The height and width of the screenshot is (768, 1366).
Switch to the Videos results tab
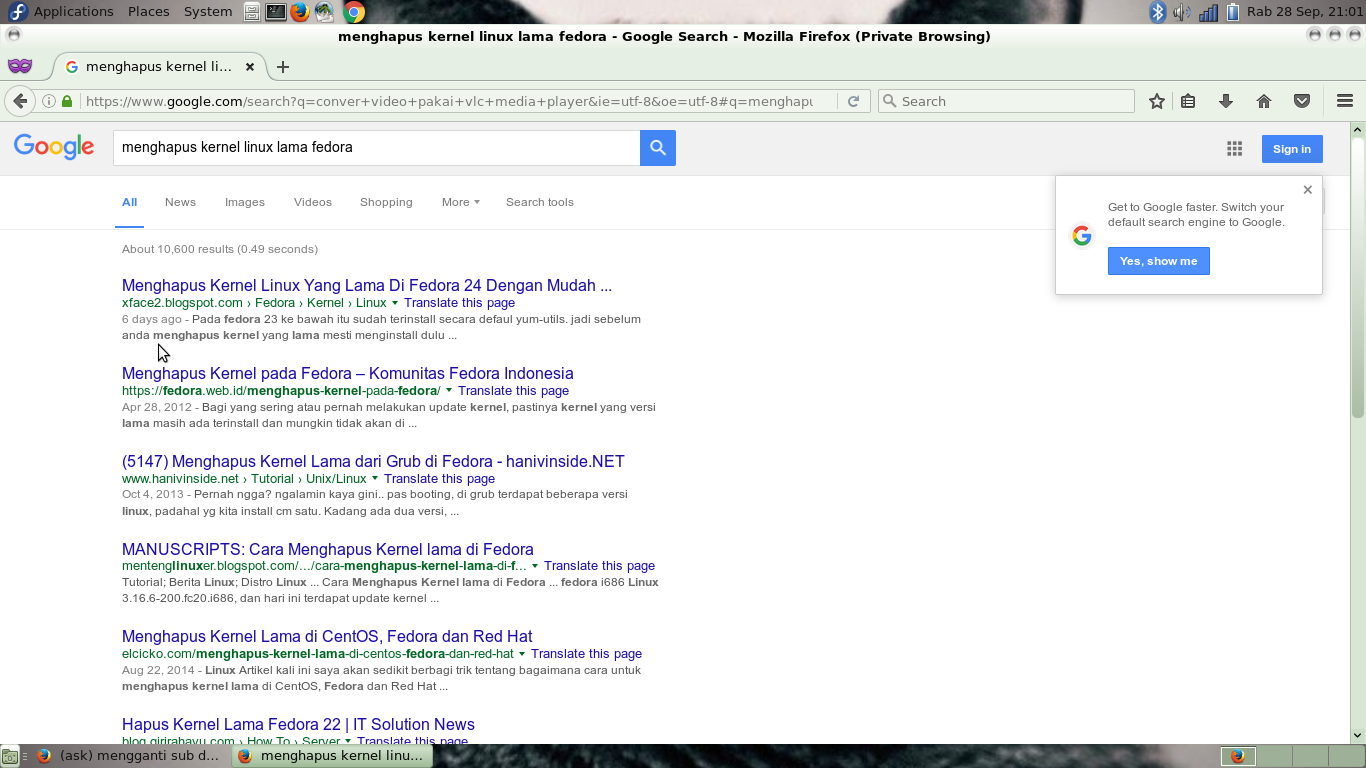point(313,202)
